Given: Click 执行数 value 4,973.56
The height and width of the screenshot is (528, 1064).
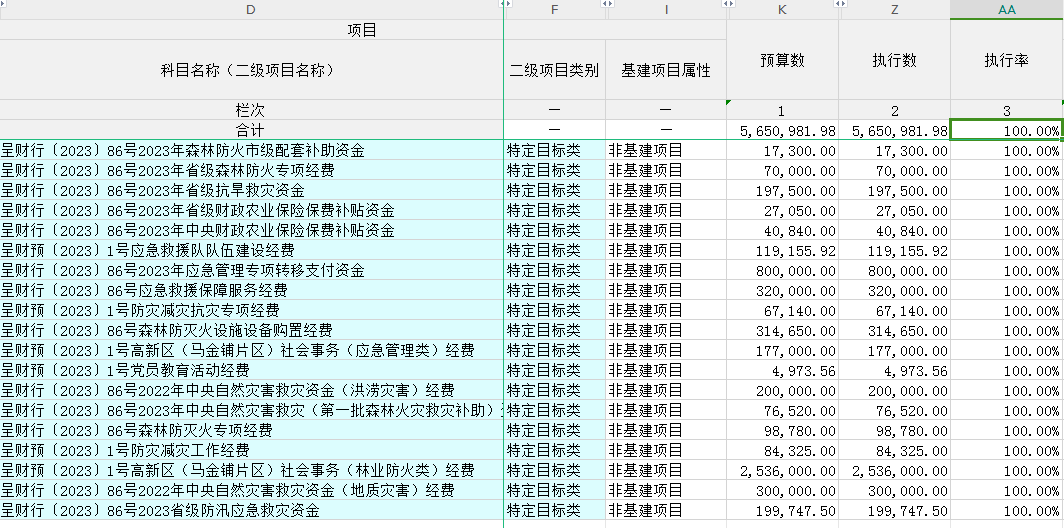Looking at the screenshot, I should click(x=894, y=371).
